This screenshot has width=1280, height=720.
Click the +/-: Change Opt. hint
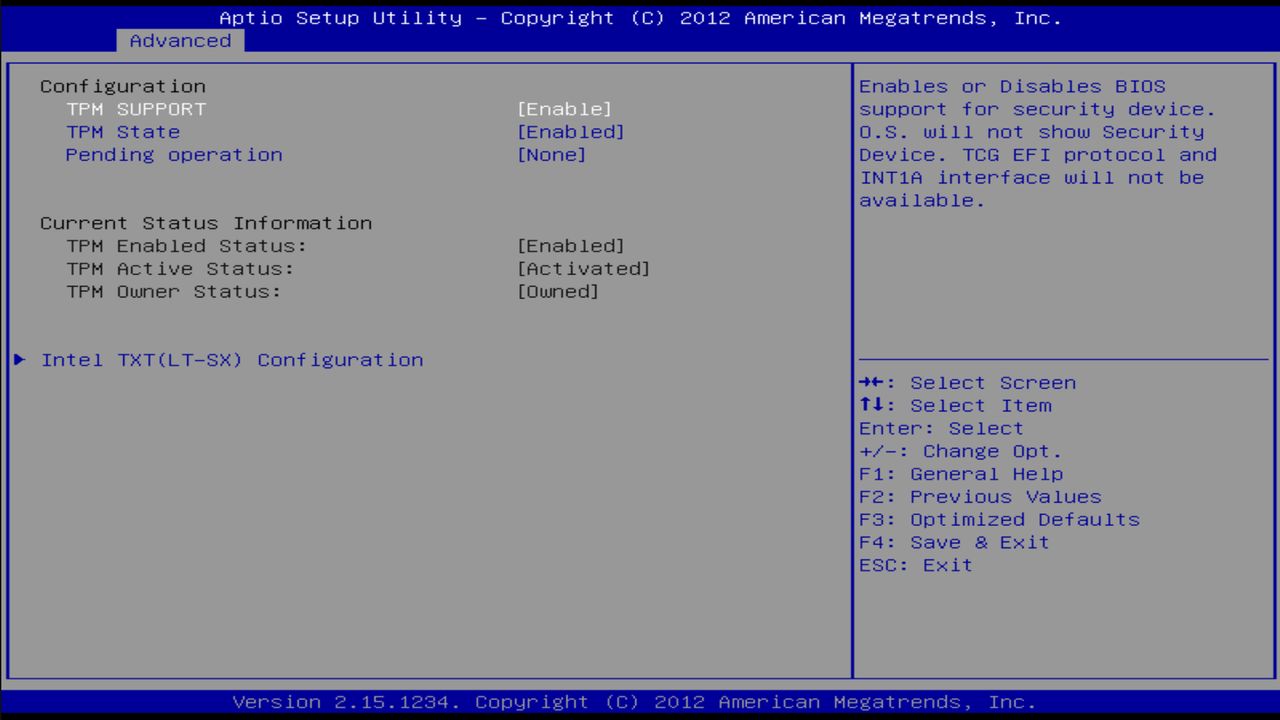961,452
